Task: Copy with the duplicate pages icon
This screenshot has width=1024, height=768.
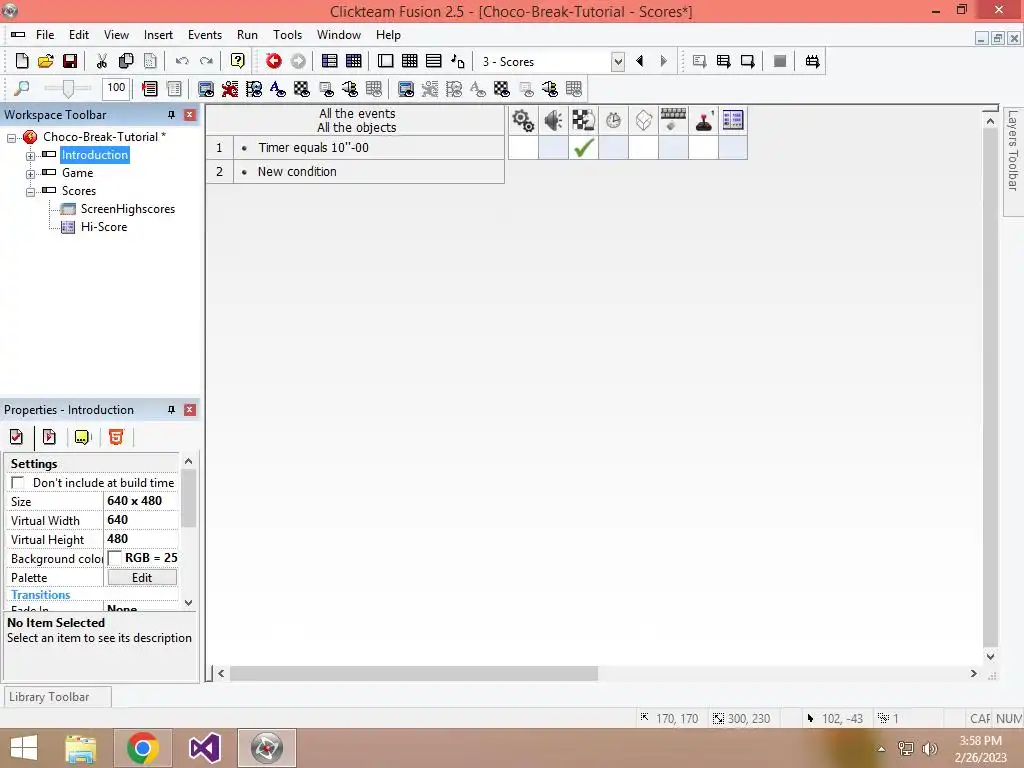Action: [126, 61]
